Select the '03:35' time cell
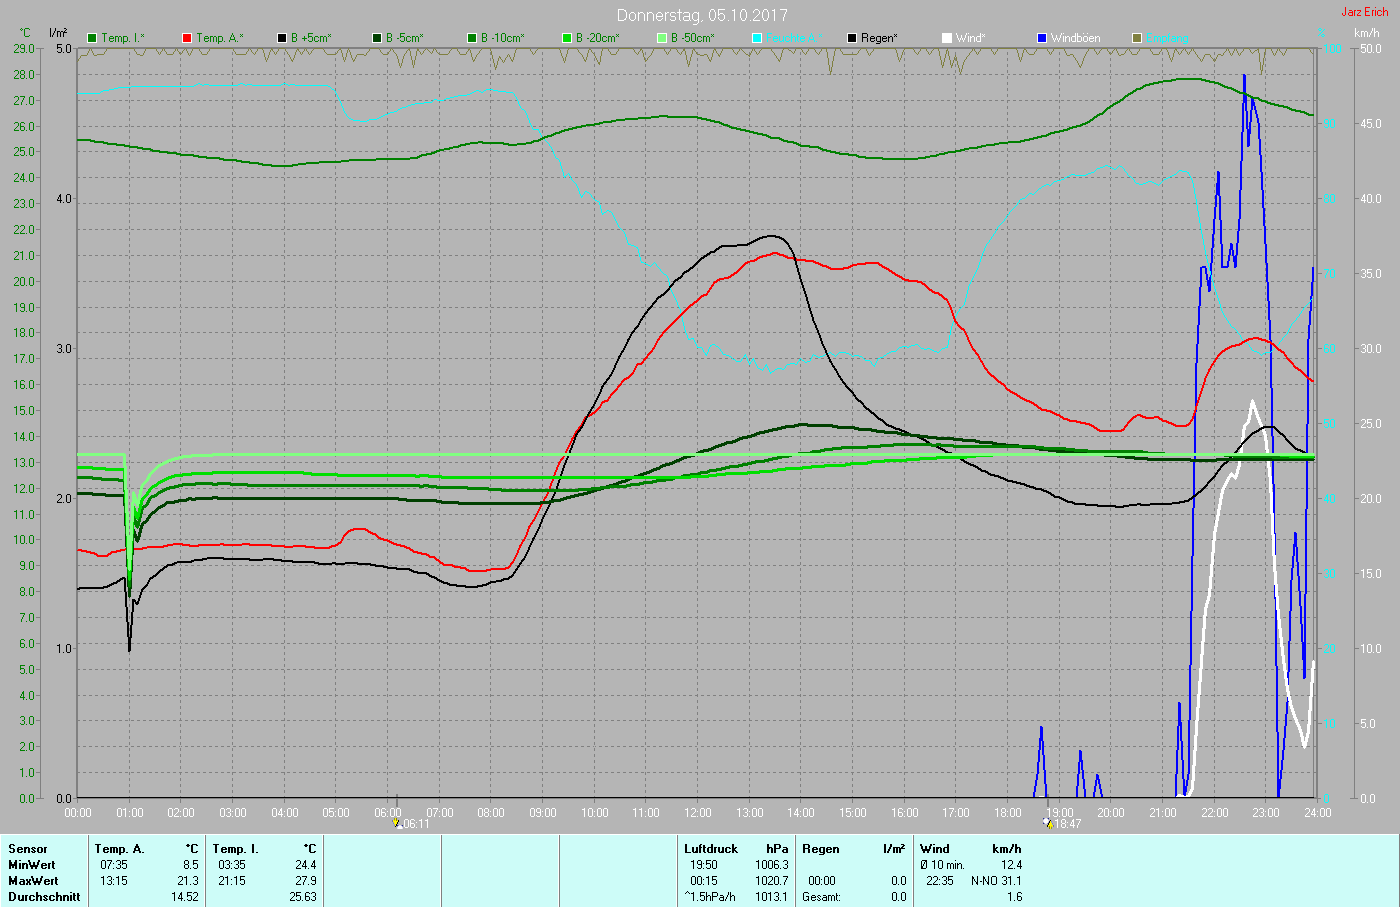1400x907 pixels. tap(232, 865)
